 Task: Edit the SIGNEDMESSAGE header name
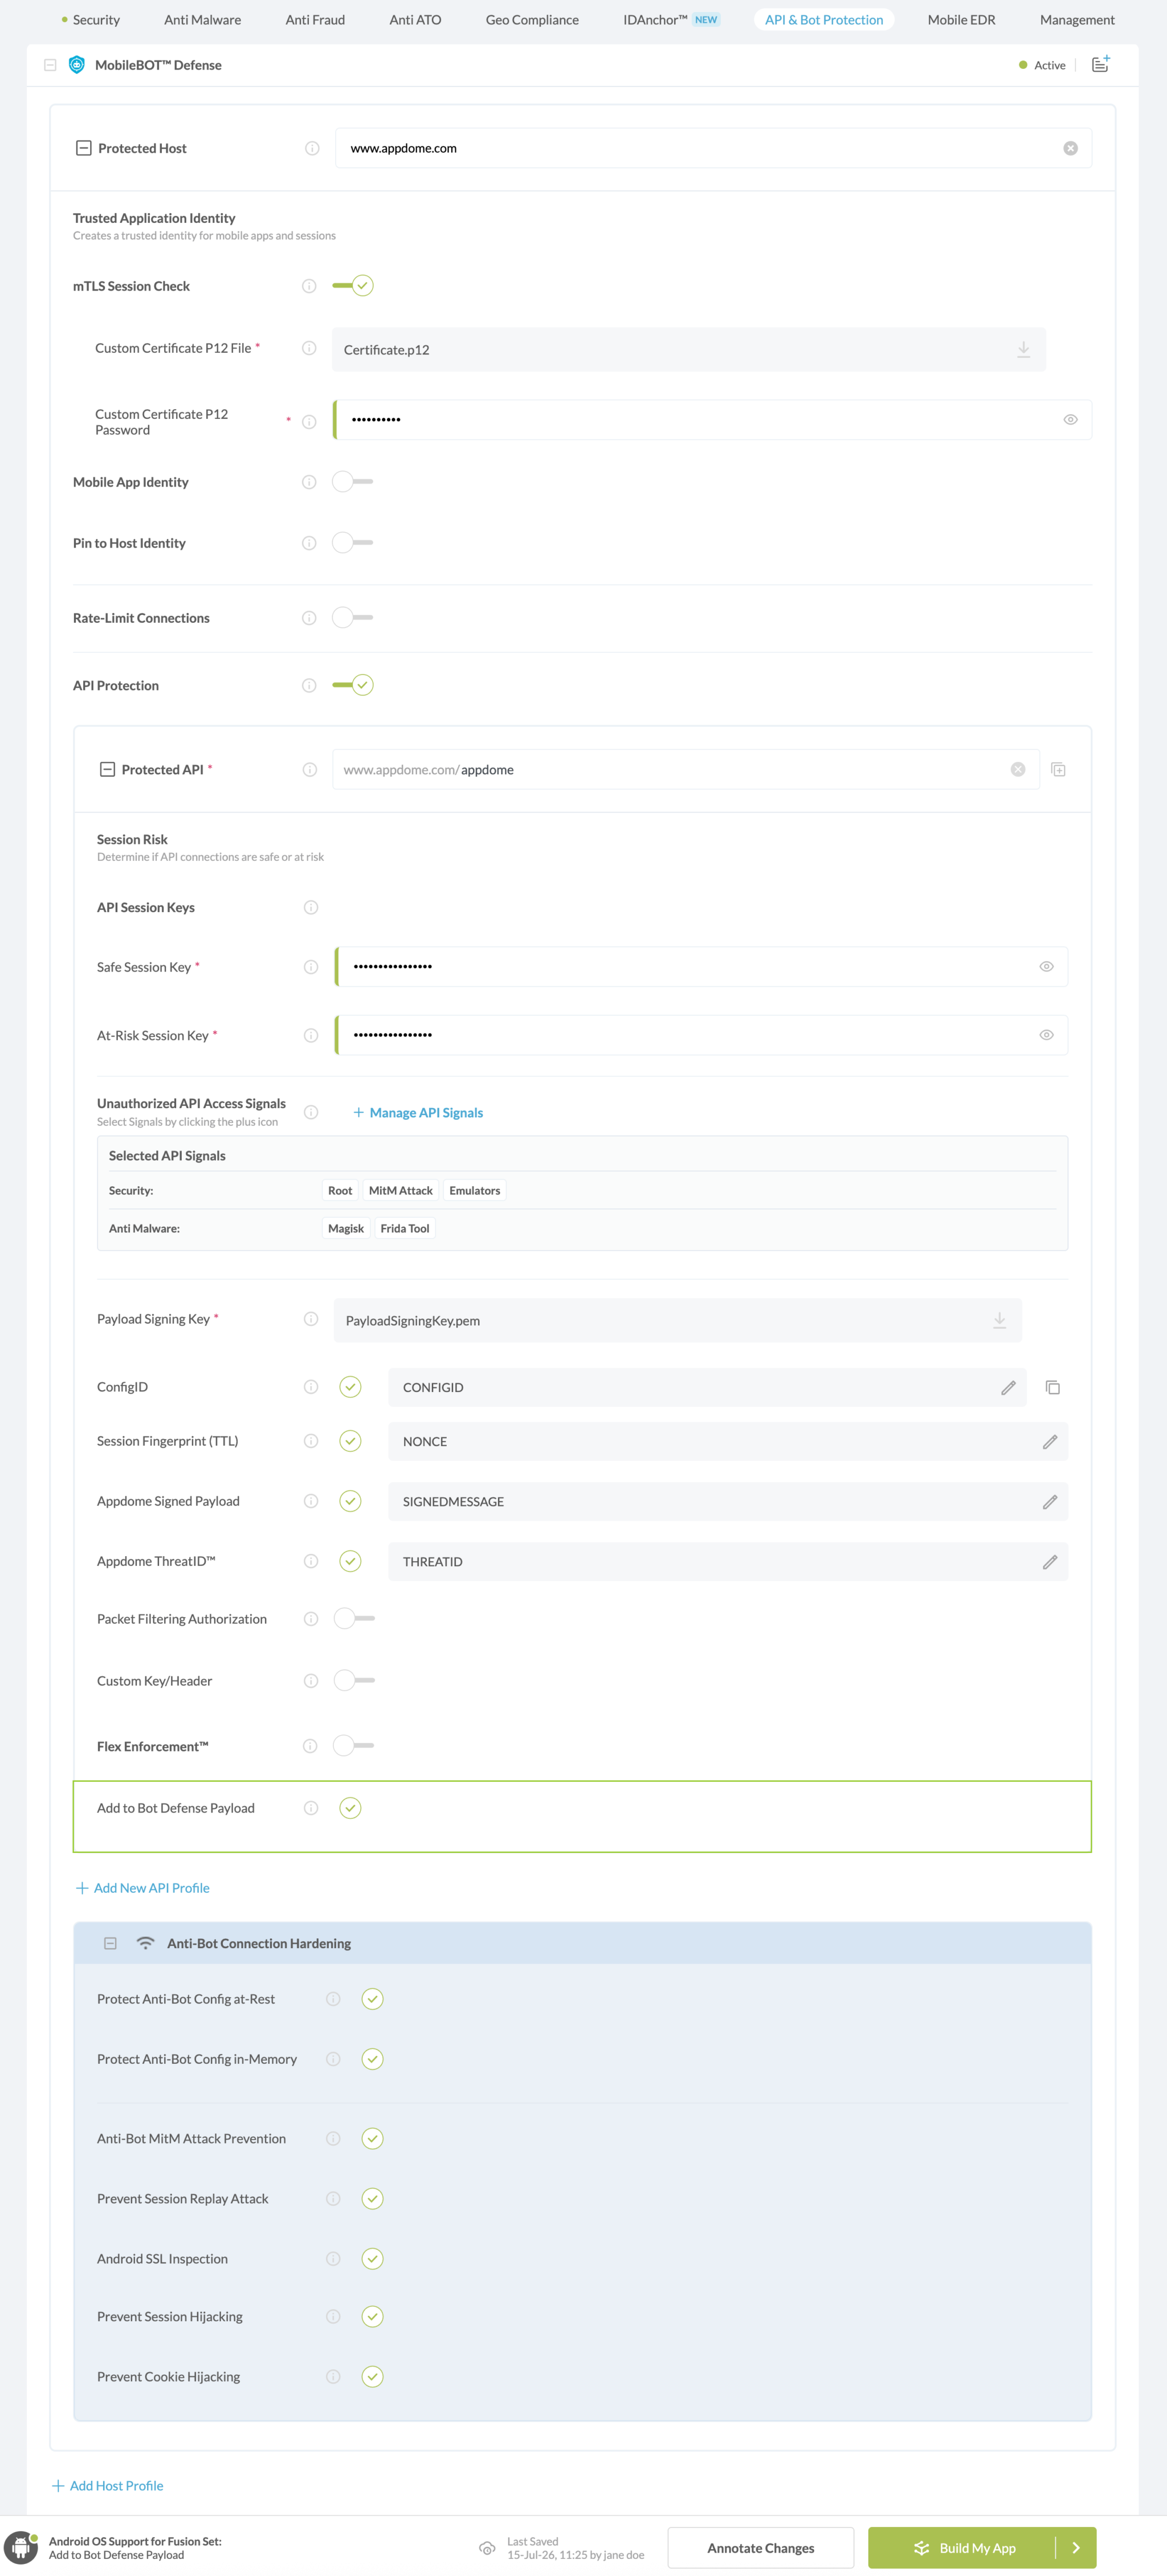1049,1501
